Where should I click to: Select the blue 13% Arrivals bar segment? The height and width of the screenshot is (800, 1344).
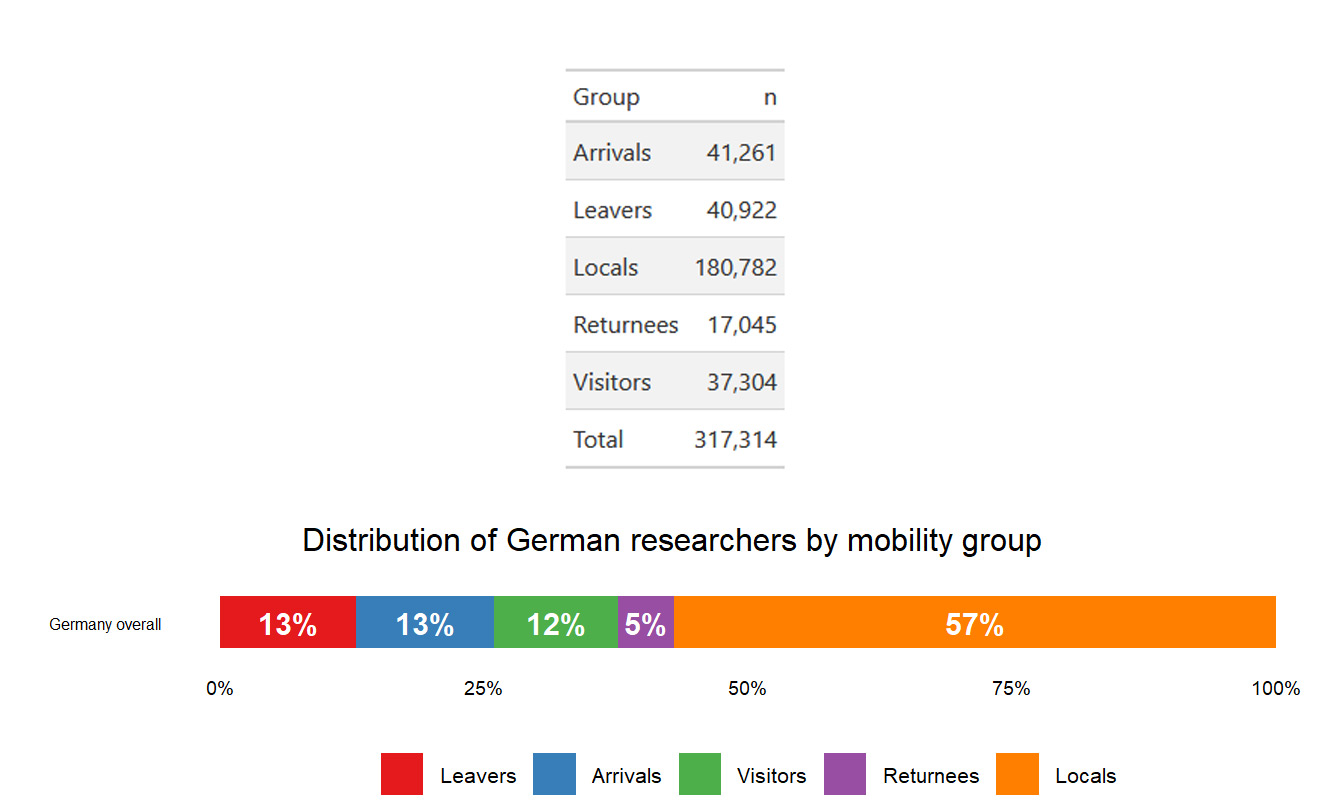tap(425, 622)
